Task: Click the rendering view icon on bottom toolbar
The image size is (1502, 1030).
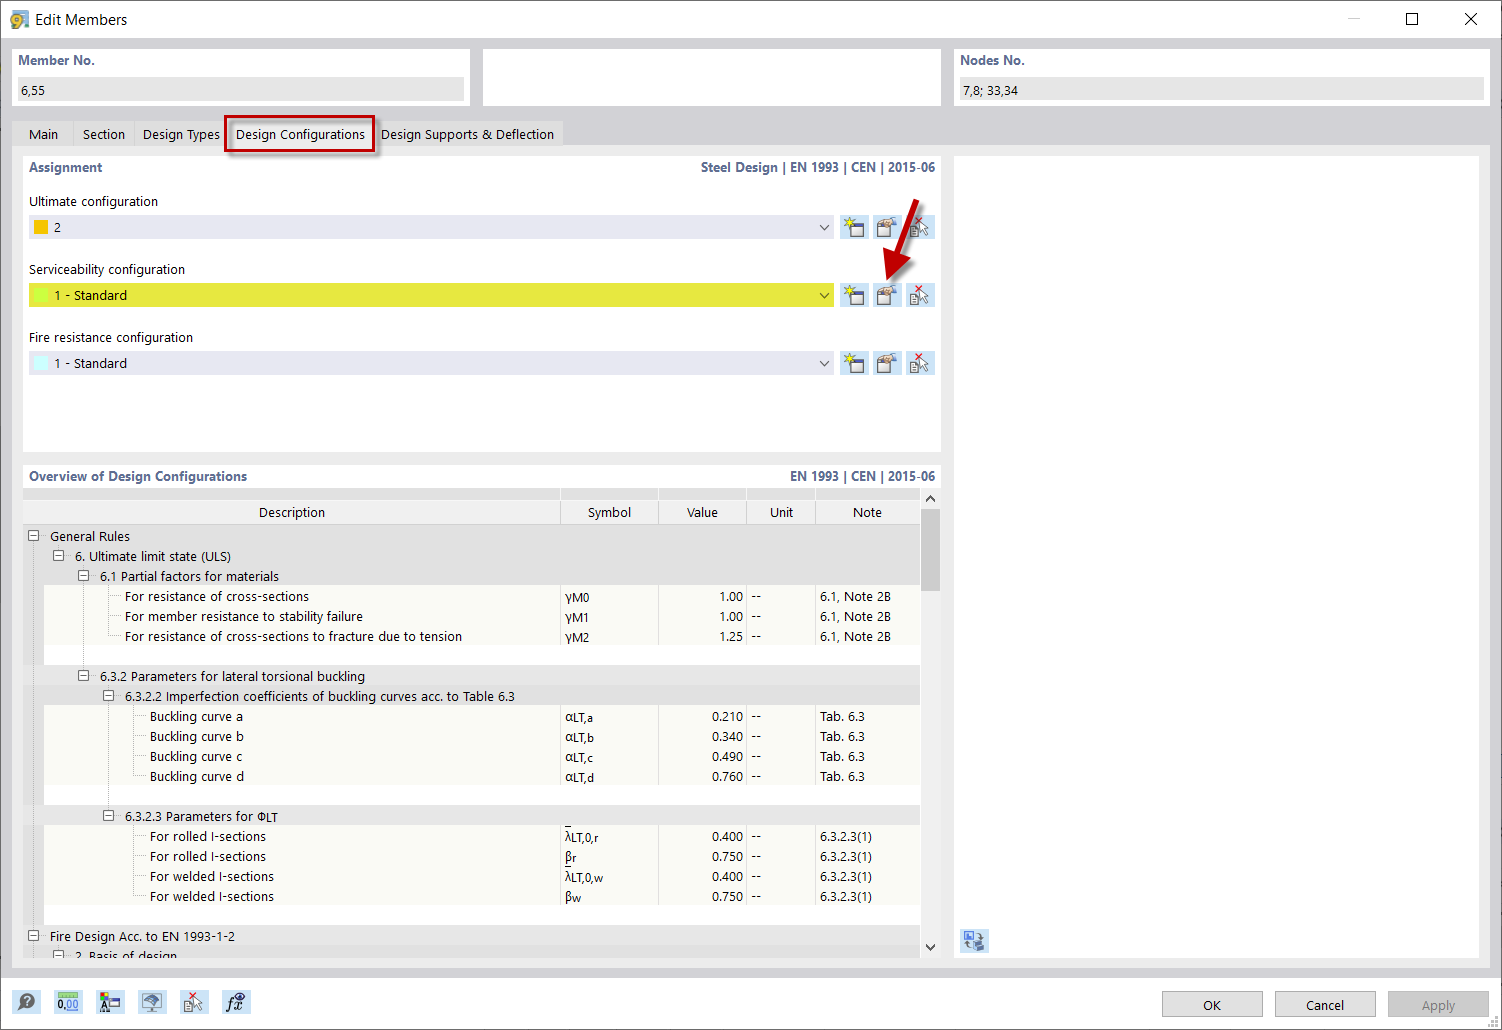Action: 152,1001
